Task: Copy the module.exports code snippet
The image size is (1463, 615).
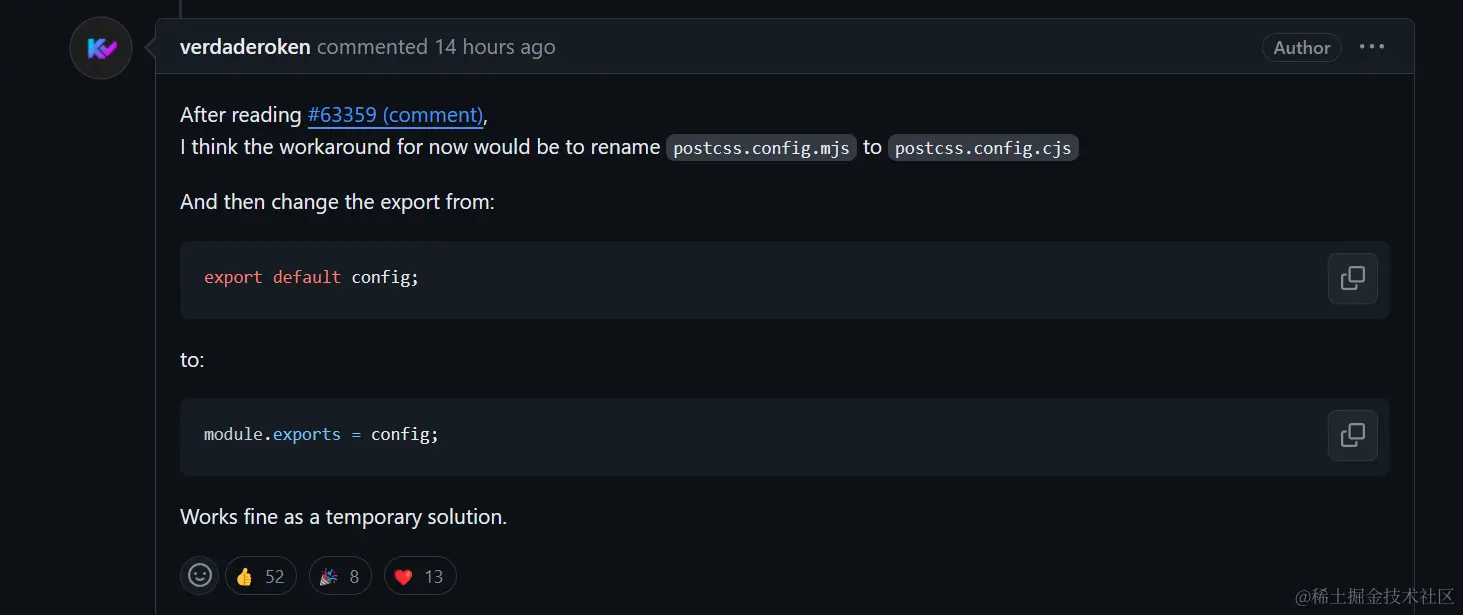Action: 1352,435
